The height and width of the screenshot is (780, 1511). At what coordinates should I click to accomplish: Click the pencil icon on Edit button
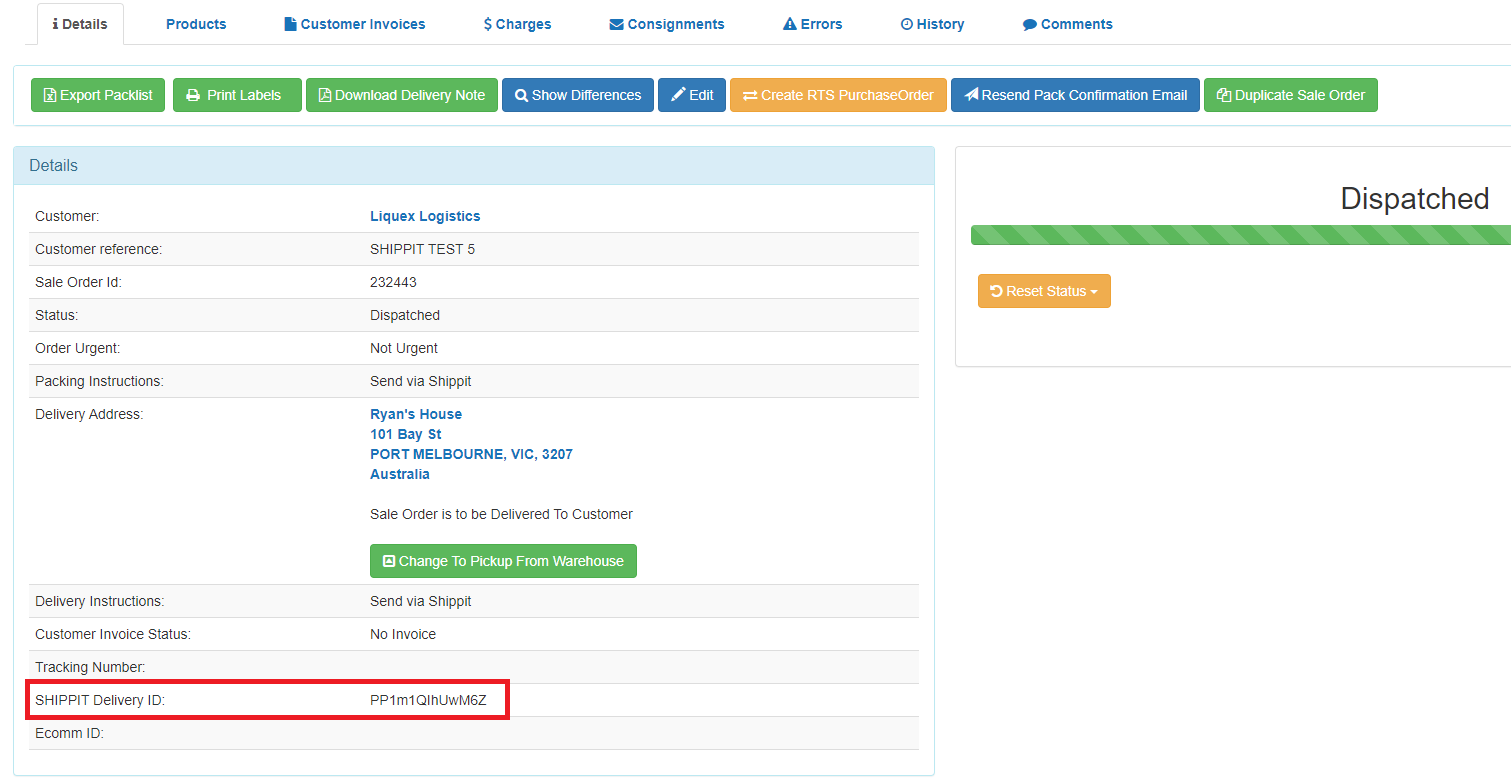pyautogui.click(x=678, y=95)
